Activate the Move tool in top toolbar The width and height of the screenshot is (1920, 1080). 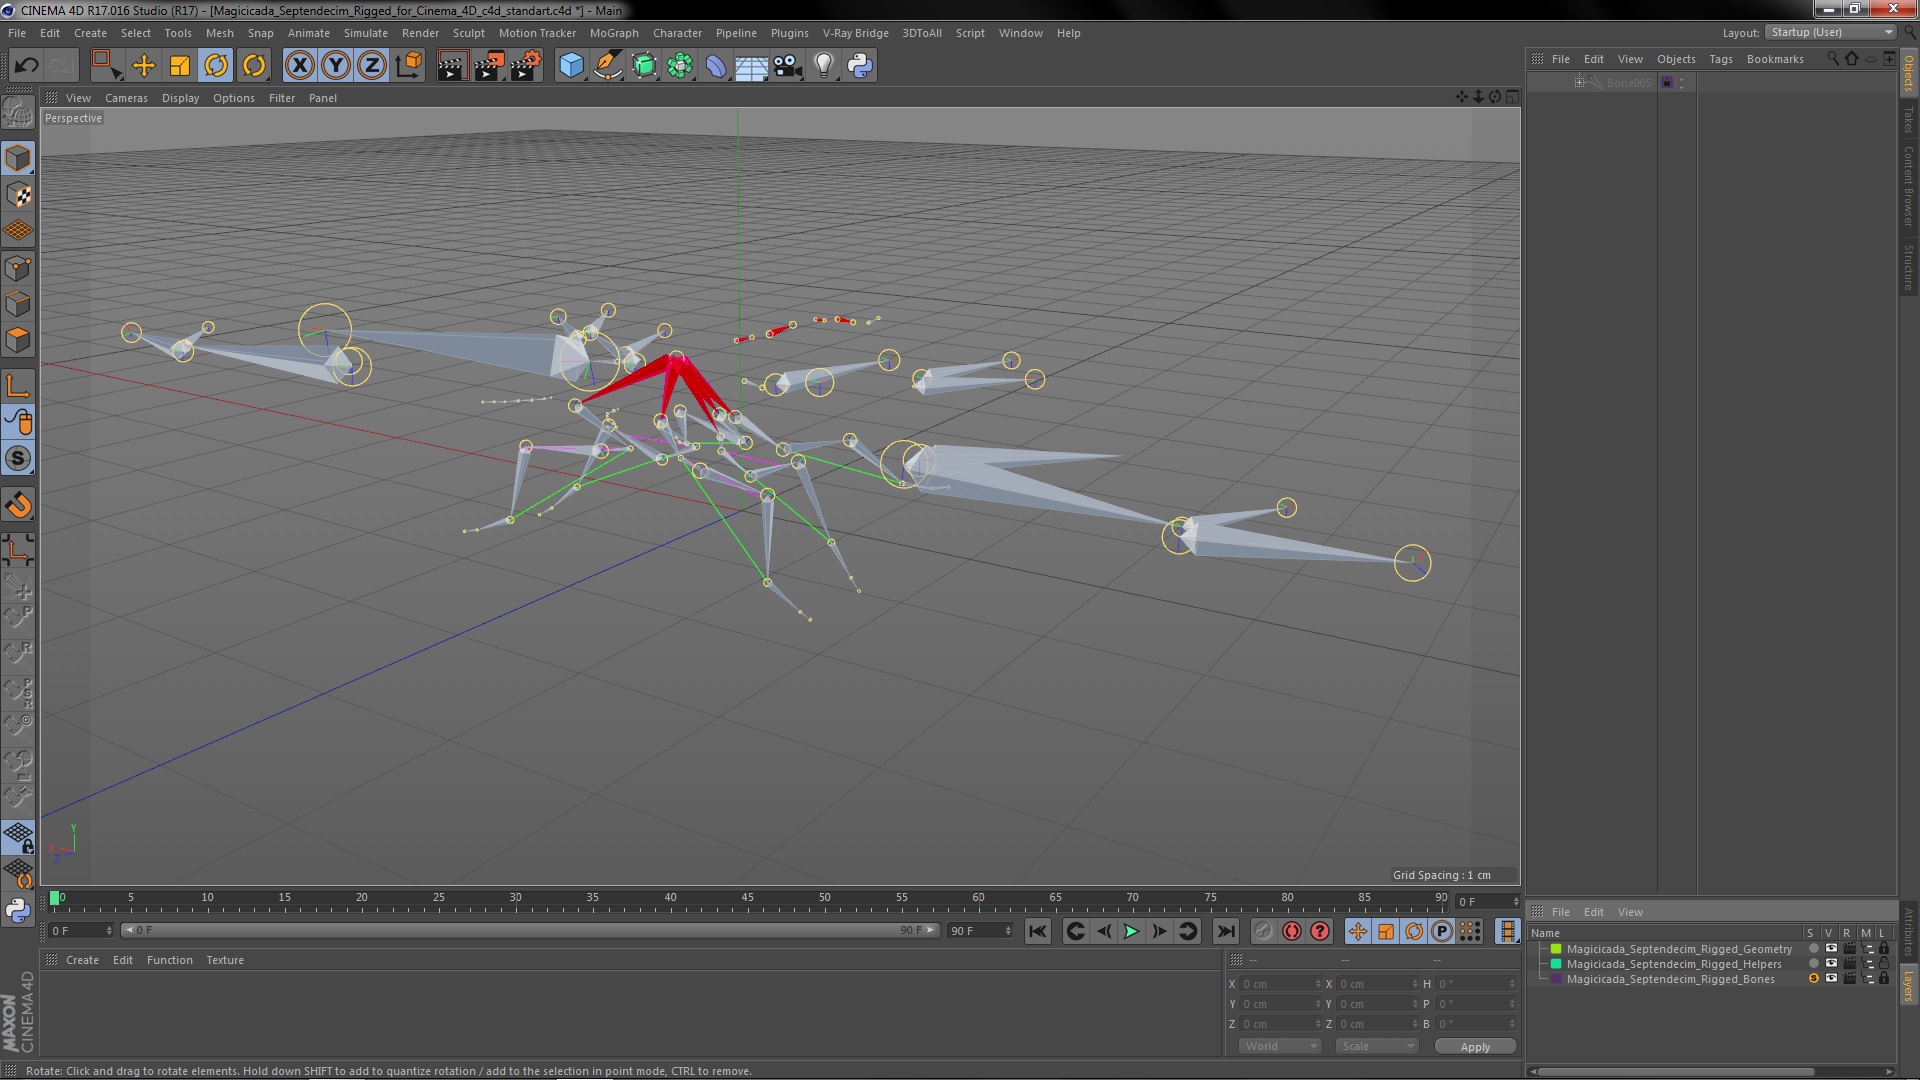tap(144, 66)
